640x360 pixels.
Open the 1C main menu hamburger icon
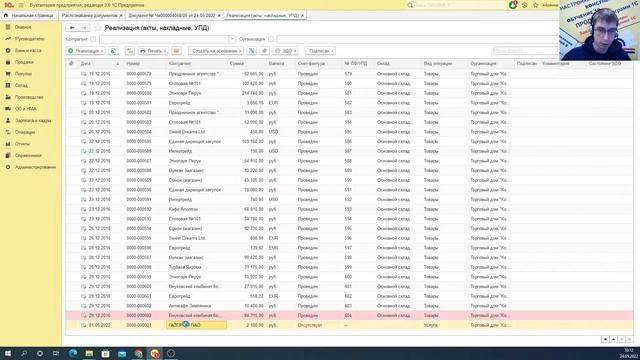21,5
